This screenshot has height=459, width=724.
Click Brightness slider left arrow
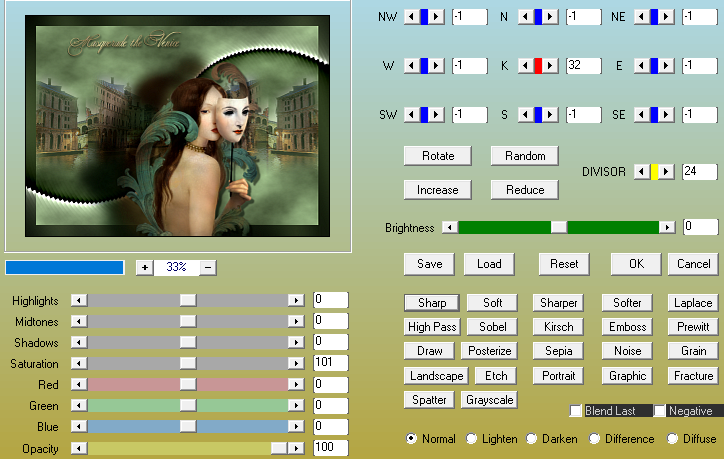(x=450, y=227)
